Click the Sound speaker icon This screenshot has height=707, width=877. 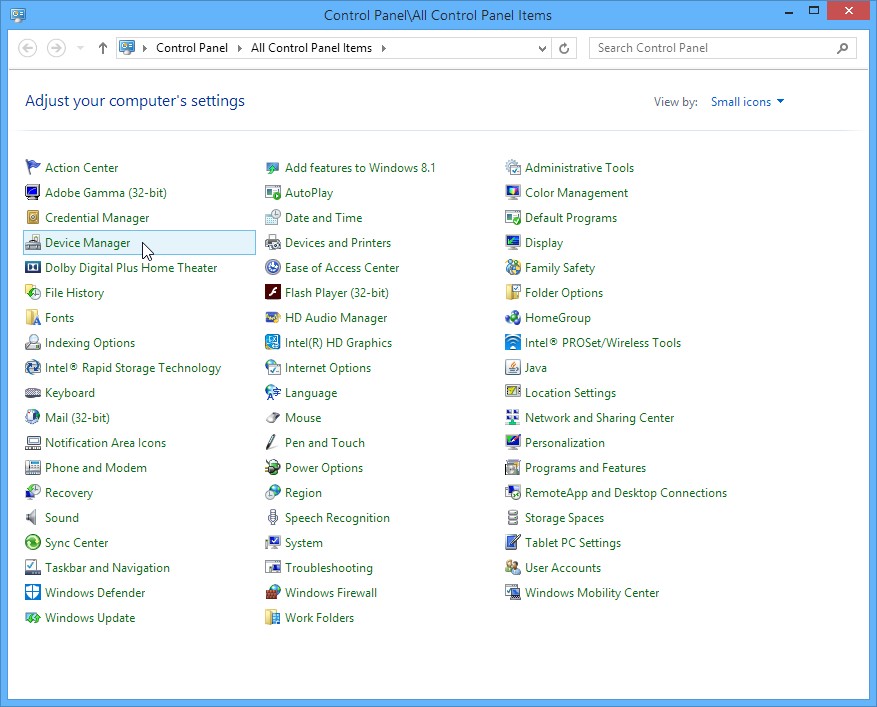coord(33,517)
